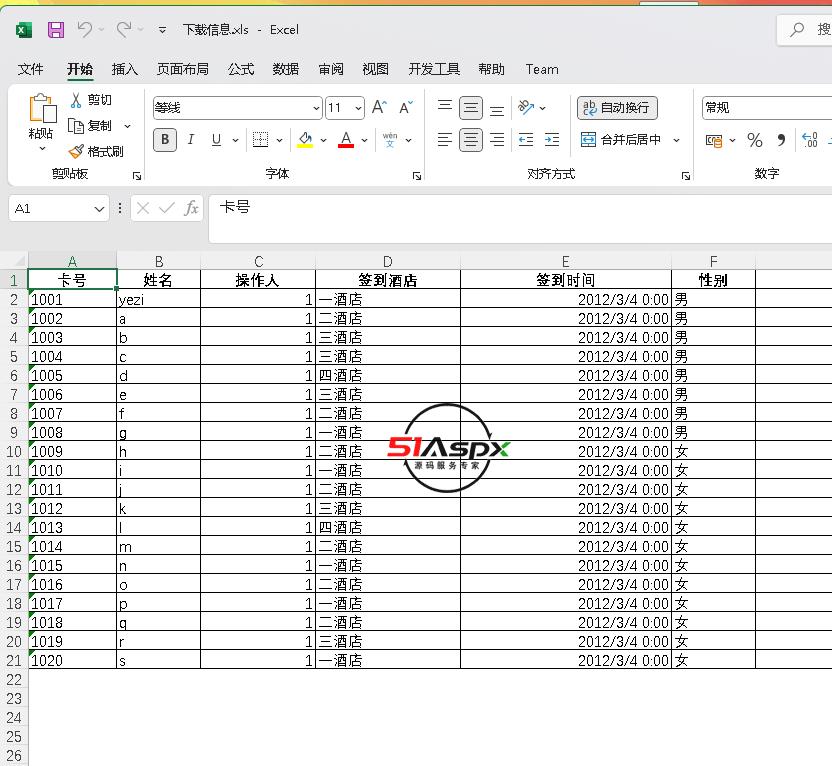Image resolution: width=832 pixels, height=766 pixels.
Task: Switch to 数据 tab
Action: (285, 69)
